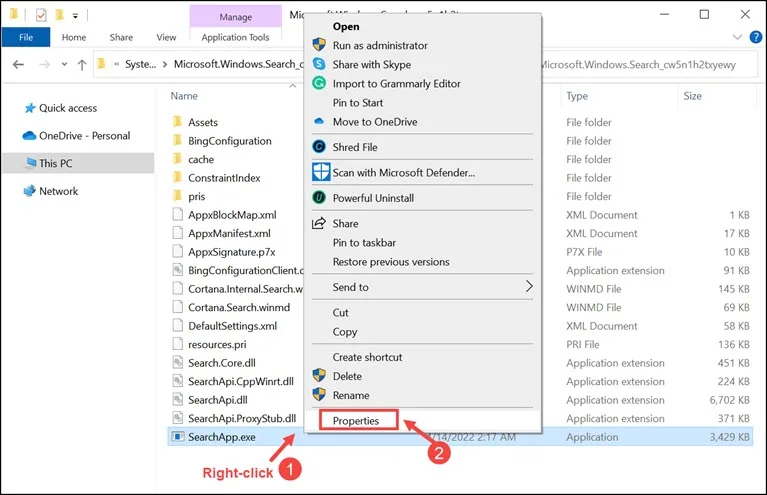767x495 pixels.
Task: Switch to the View ribbon tab
Action: click(166, 37)
